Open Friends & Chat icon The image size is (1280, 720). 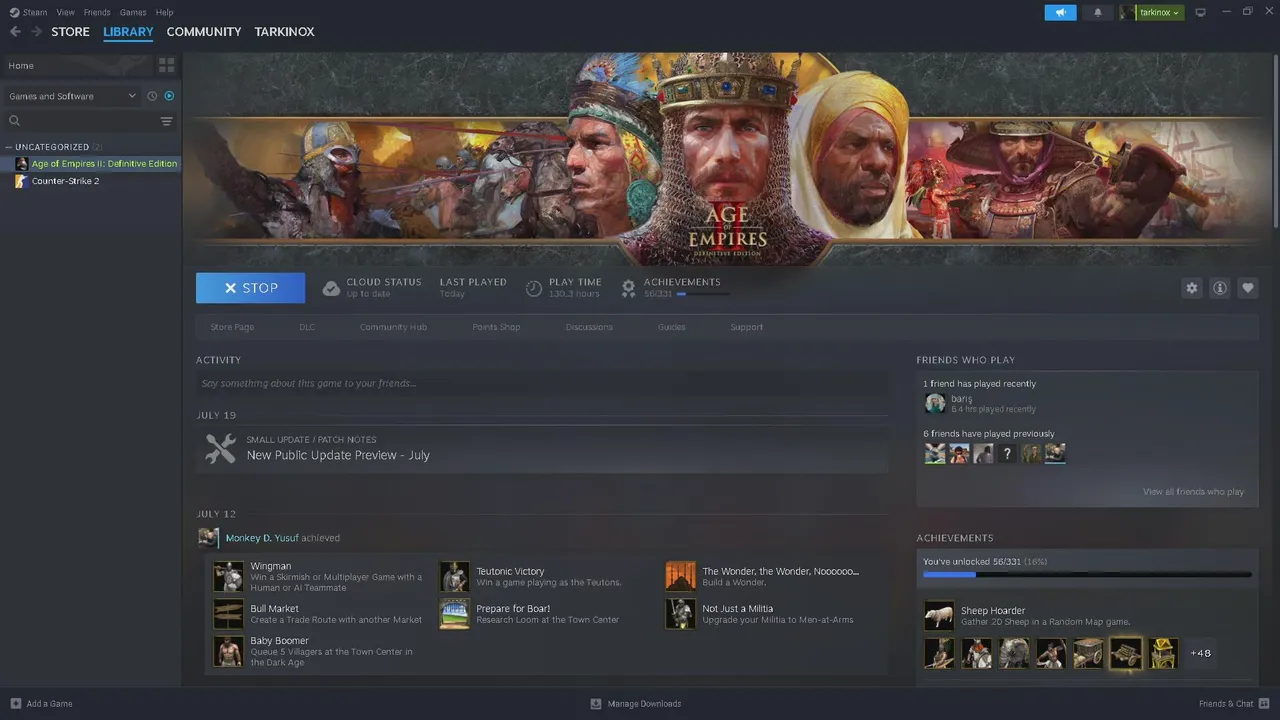click(1263, 703)
